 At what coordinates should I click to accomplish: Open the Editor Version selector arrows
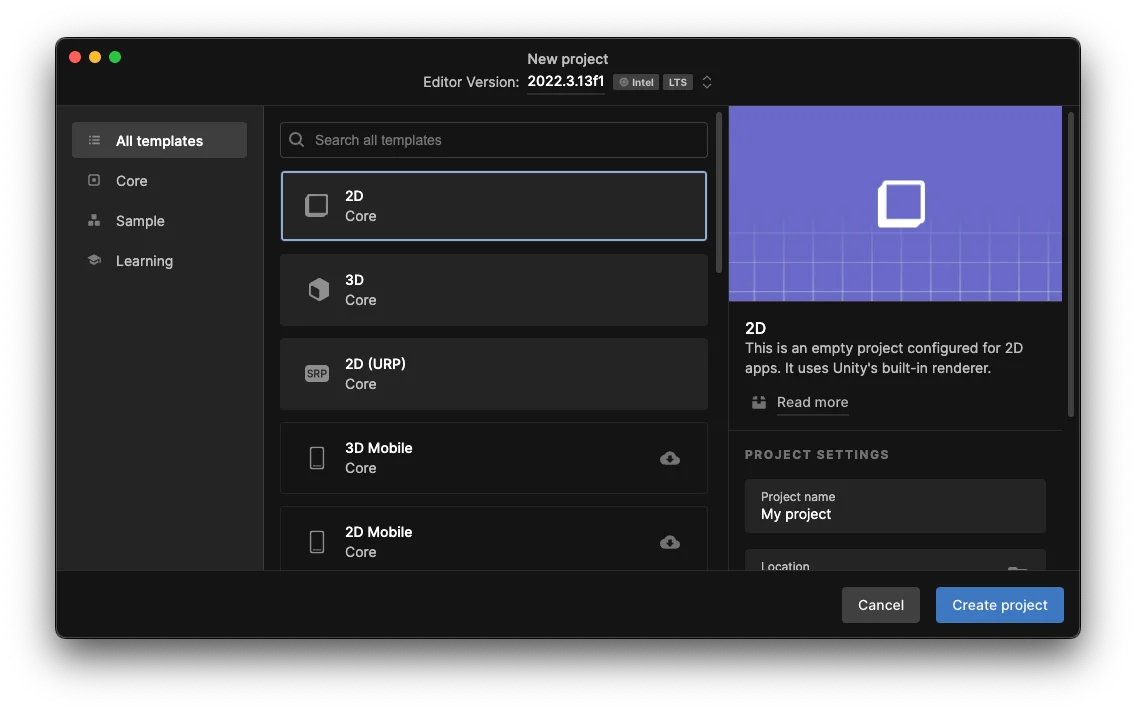point(707,82)
